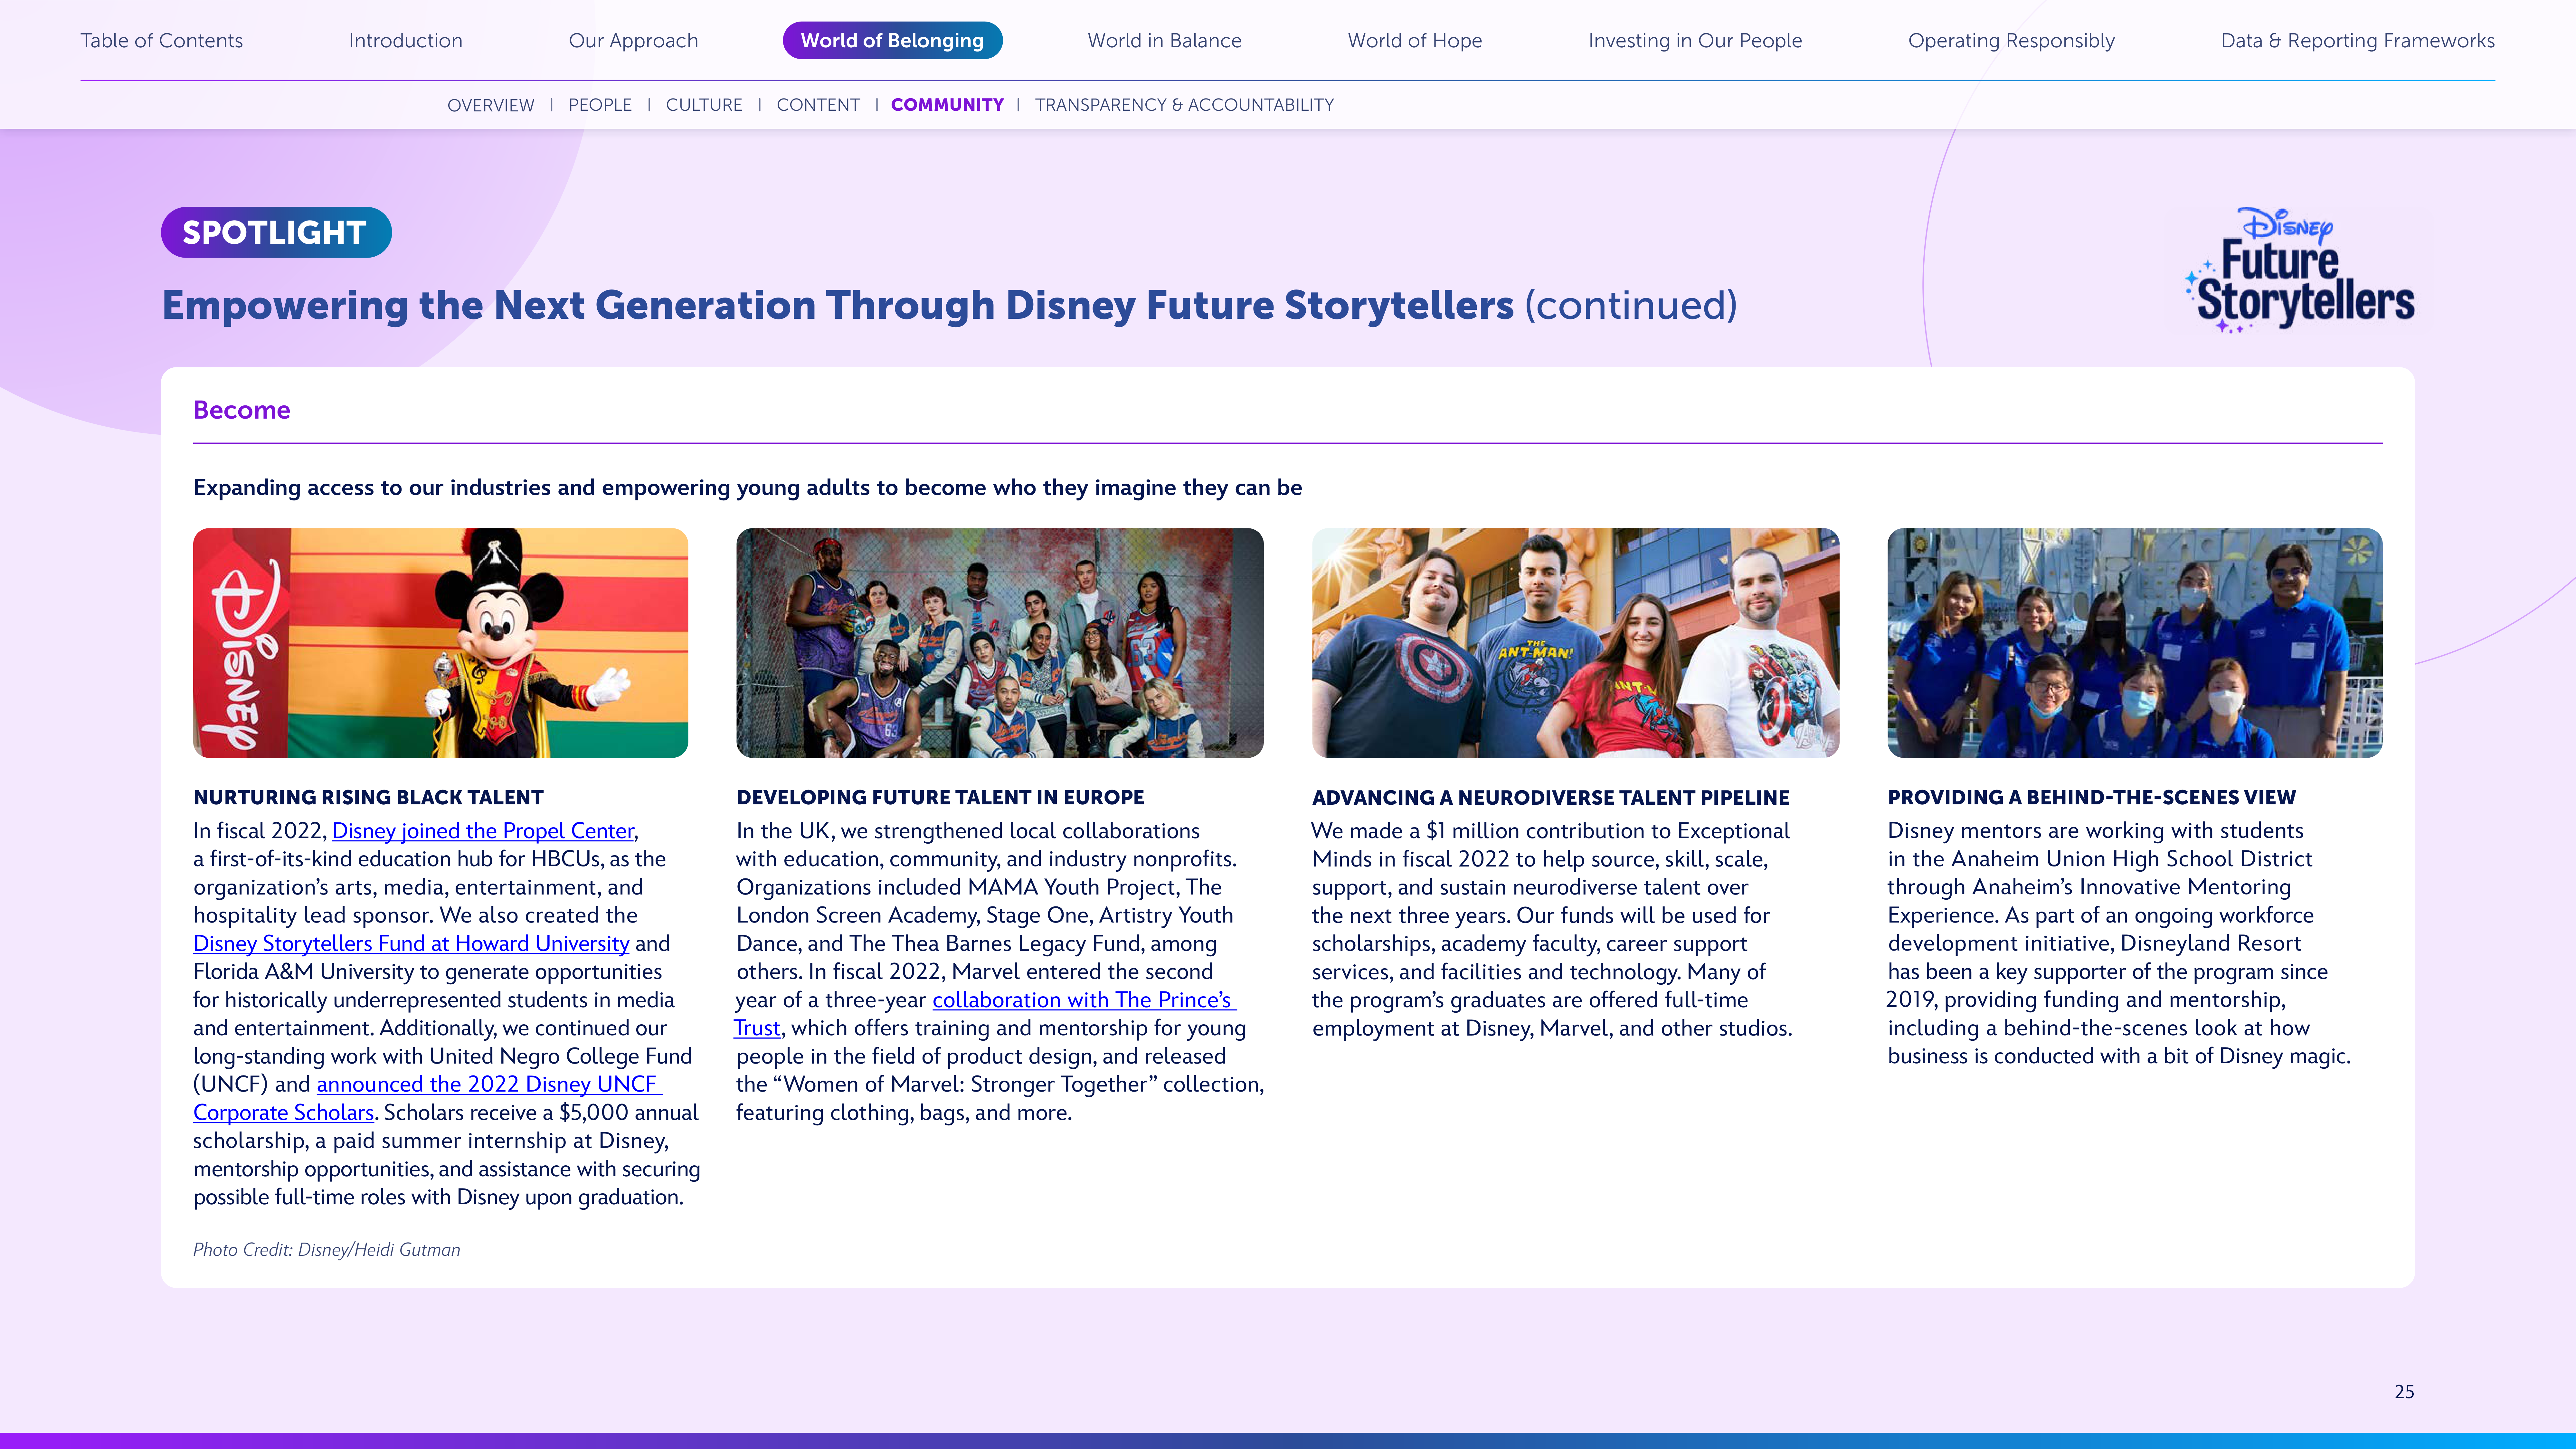Open TRANSPARENCY & ACCOUNTABILITY sub-navigation item
2576x1449 pixels.
[1184, 105]
